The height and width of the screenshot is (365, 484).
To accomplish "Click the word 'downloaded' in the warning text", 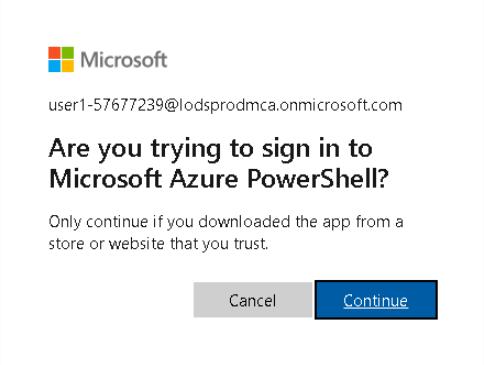I will (x=244, y=222).
